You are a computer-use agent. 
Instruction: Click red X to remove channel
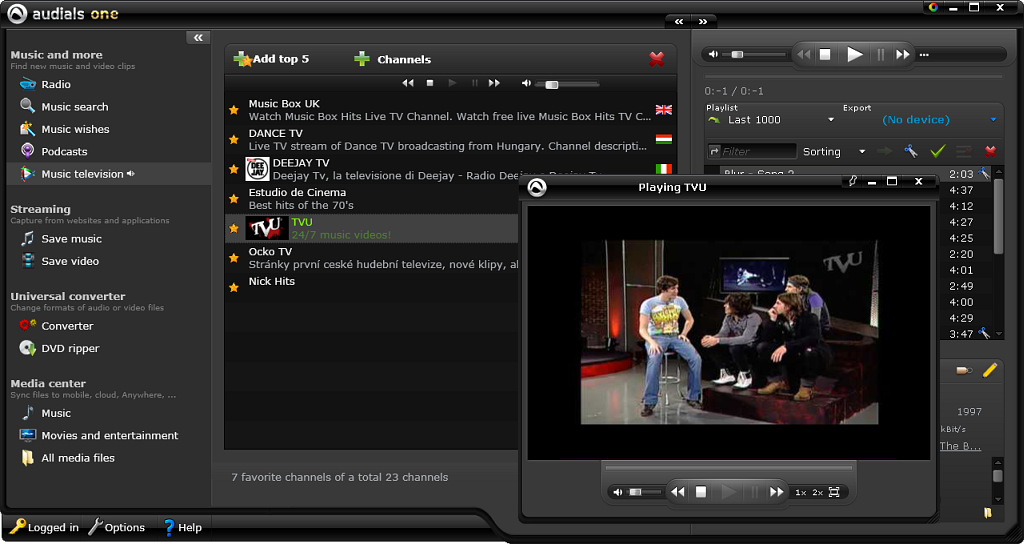click(x=656, y=59)
